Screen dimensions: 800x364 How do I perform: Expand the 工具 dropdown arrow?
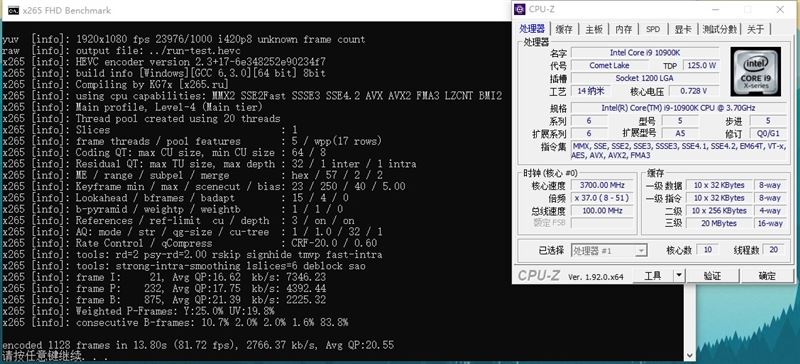tap(679, 276)
